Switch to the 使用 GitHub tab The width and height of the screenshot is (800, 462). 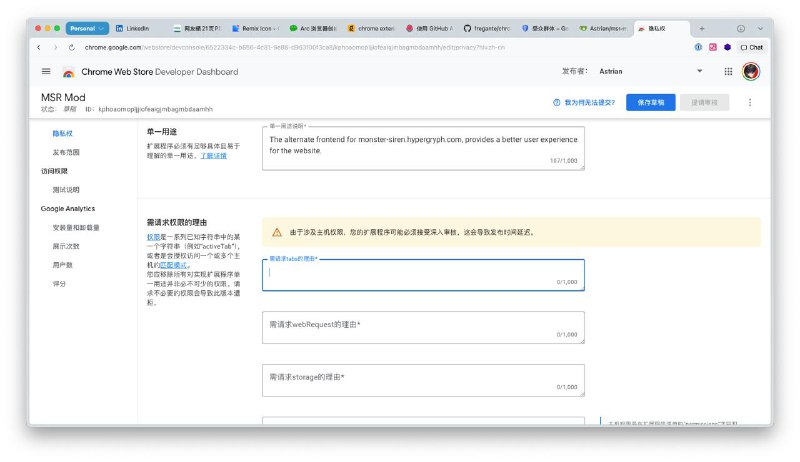(429, 29)
